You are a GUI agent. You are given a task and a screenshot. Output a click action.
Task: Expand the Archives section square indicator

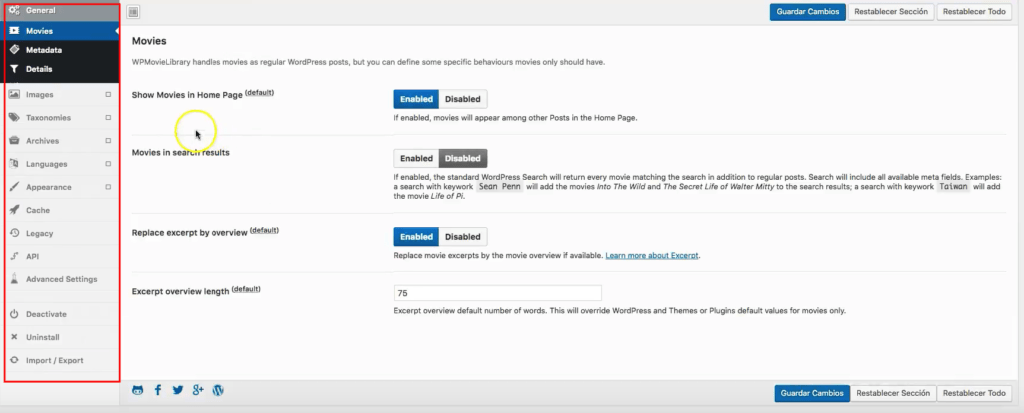point(108,140)
